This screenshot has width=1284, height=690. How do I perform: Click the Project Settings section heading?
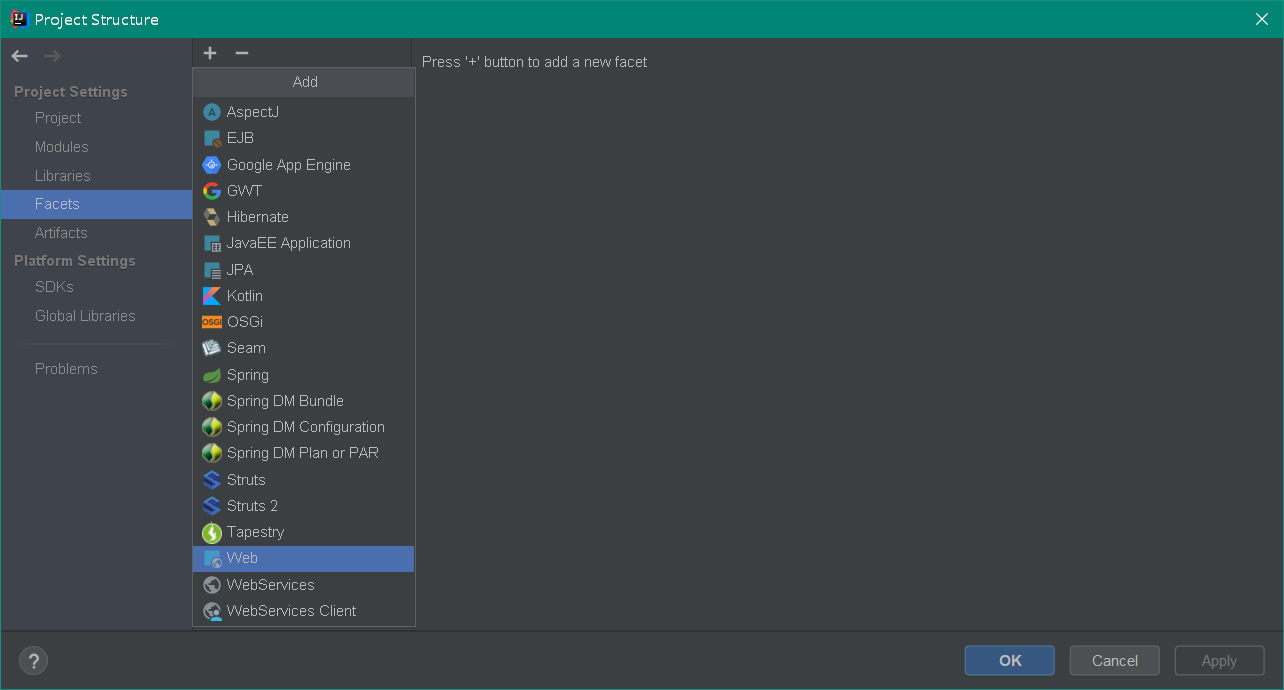point(71,92)
